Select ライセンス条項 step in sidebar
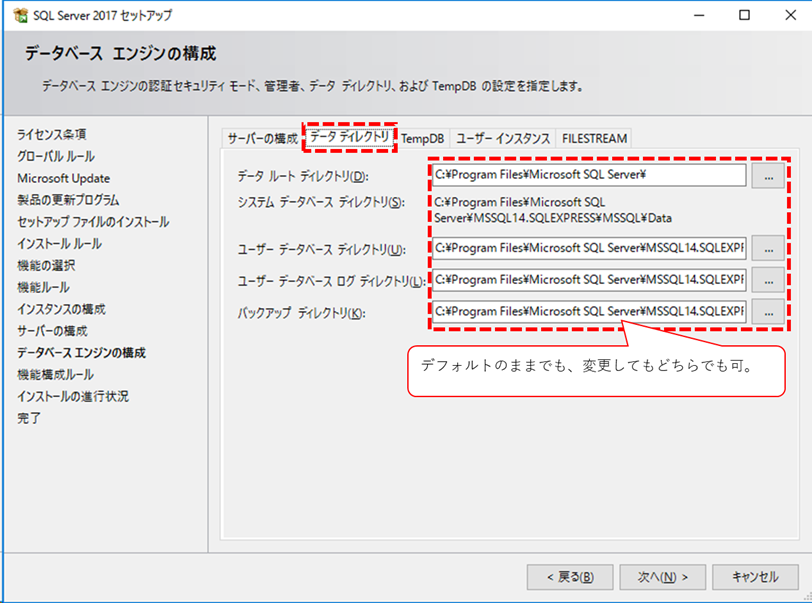Viewport: 812px width, 603px height. click(52, 134)
